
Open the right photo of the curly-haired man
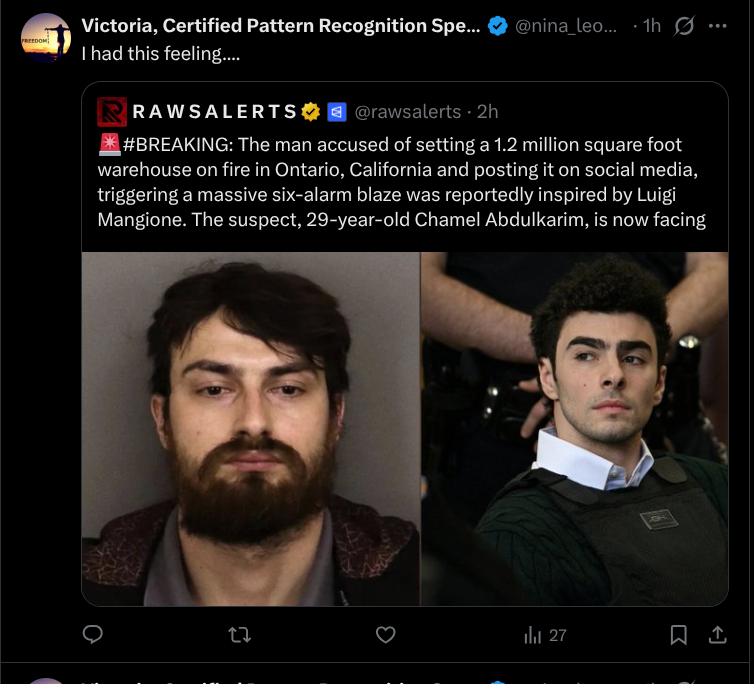click(574, 428)
